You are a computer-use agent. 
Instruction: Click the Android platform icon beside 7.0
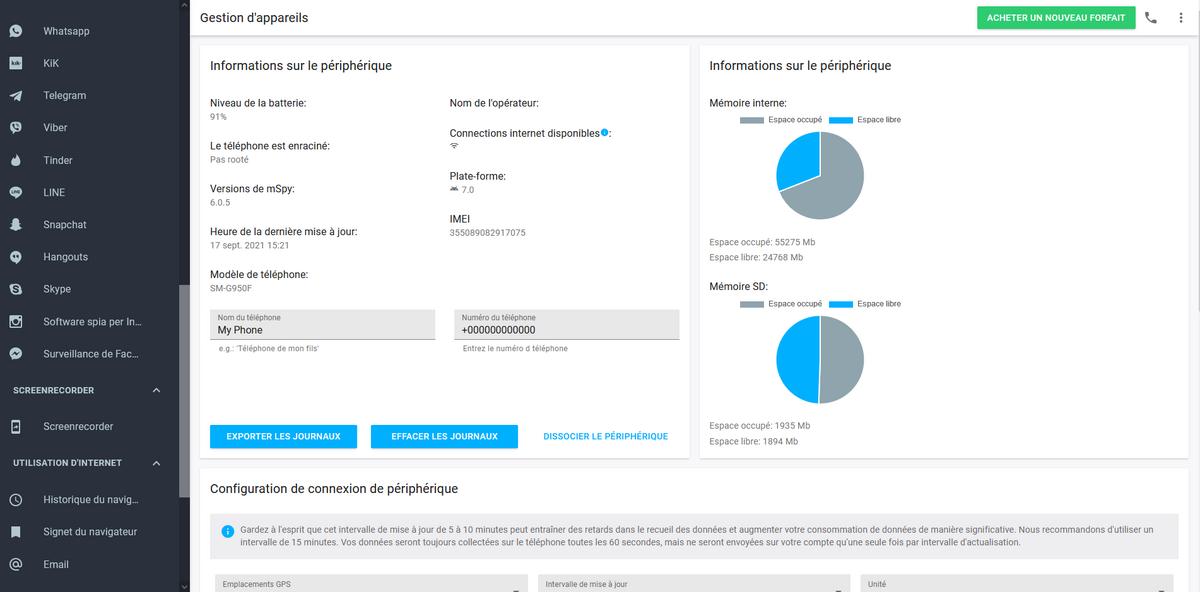click(454, 189)
